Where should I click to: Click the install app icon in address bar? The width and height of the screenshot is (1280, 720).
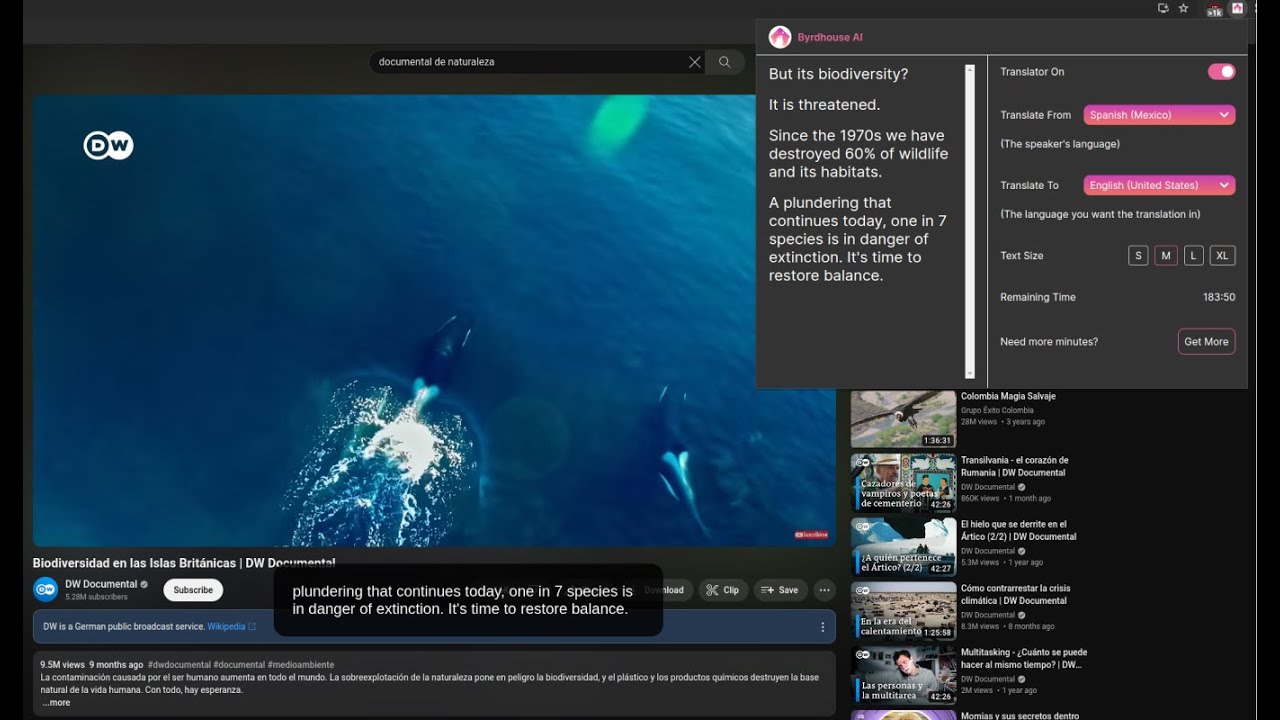[1163, 8]
